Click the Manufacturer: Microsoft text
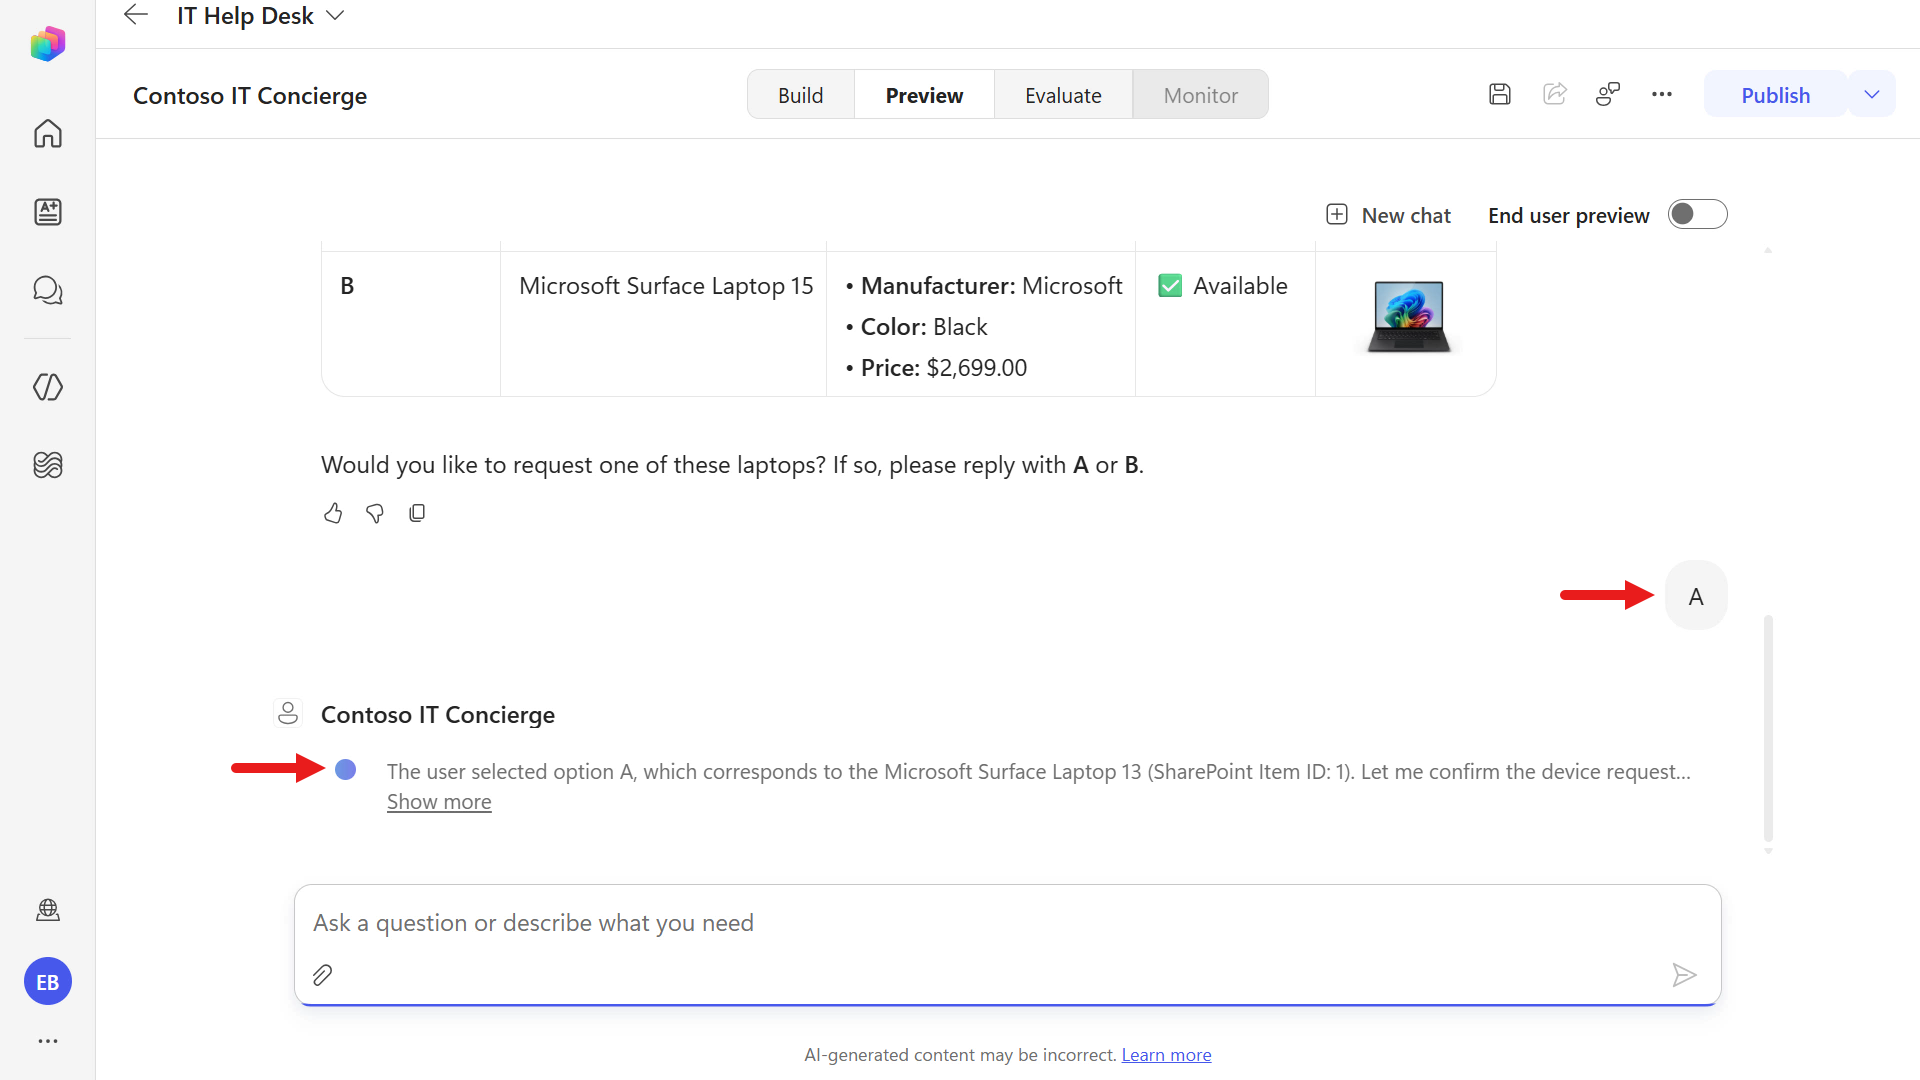 991,286
